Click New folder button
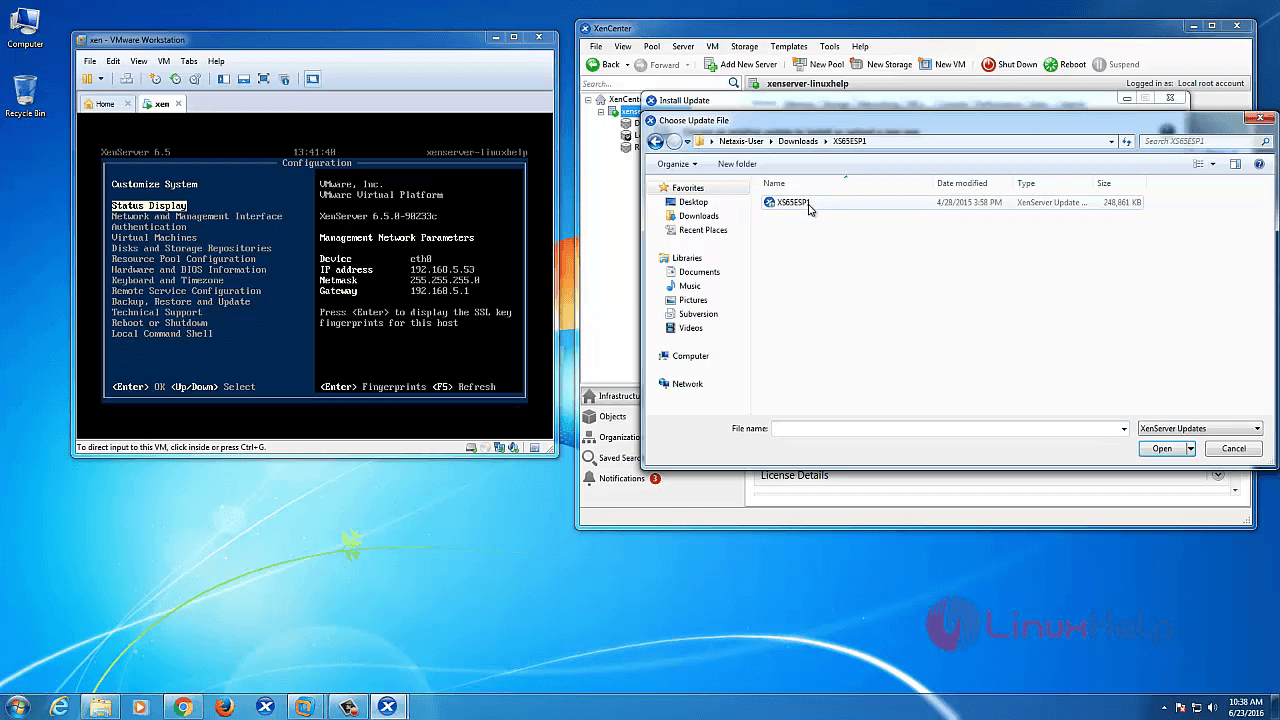The width and height of the screenshot is (1280, 720). [737, 164]
